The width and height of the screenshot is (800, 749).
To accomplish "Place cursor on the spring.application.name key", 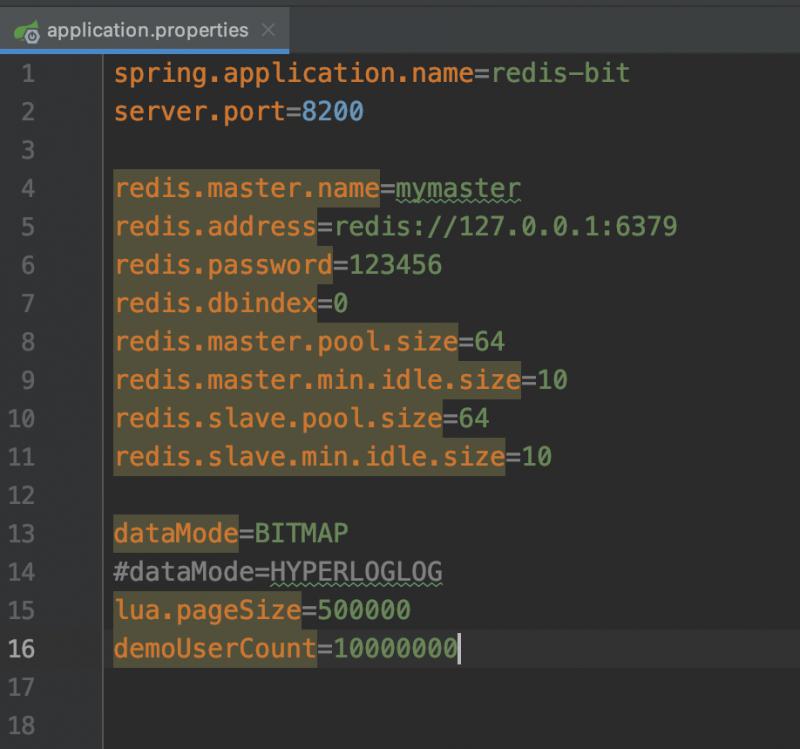I will point(294,73).
